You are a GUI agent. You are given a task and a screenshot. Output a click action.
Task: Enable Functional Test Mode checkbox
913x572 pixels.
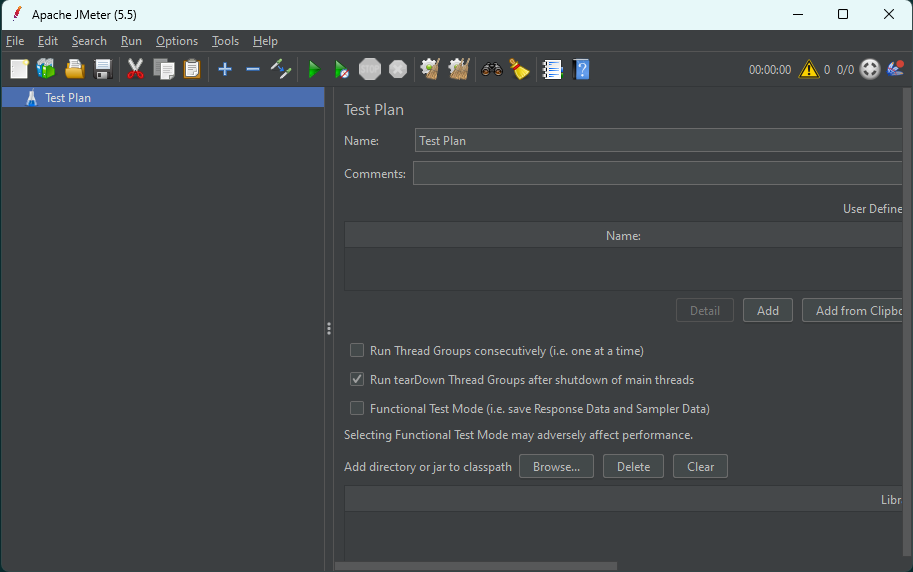(x=357, y=409)
